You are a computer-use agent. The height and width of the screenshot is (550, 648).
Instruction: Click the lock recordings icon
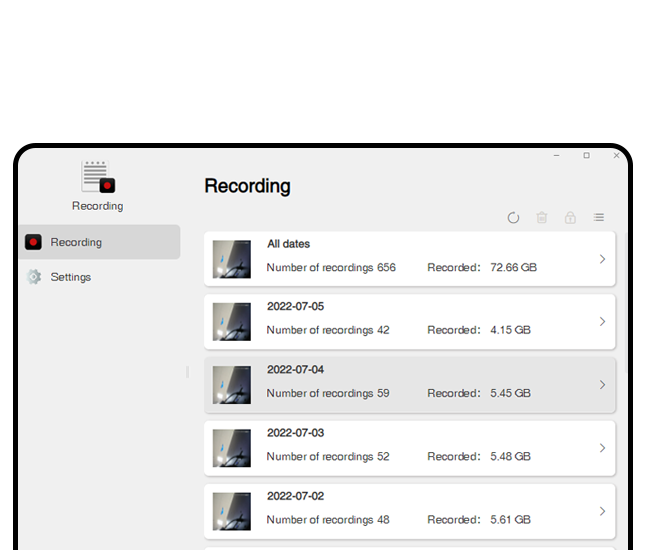(570, 217)
